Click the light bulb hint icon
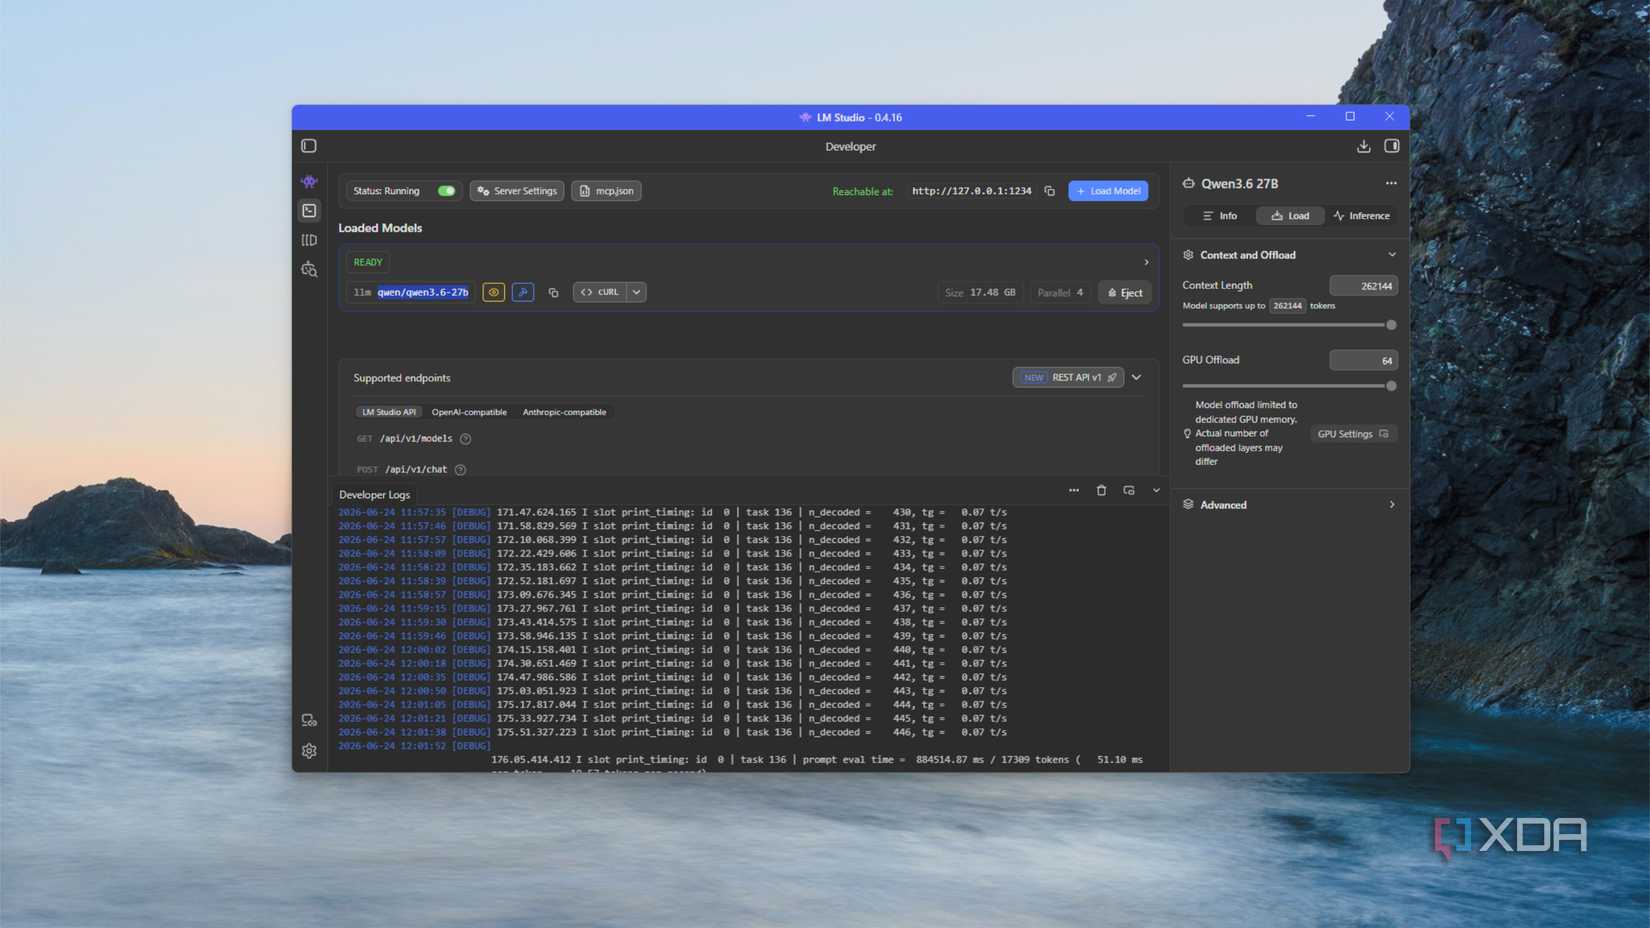1650x928 pixels. click(x=1187, y=434)
